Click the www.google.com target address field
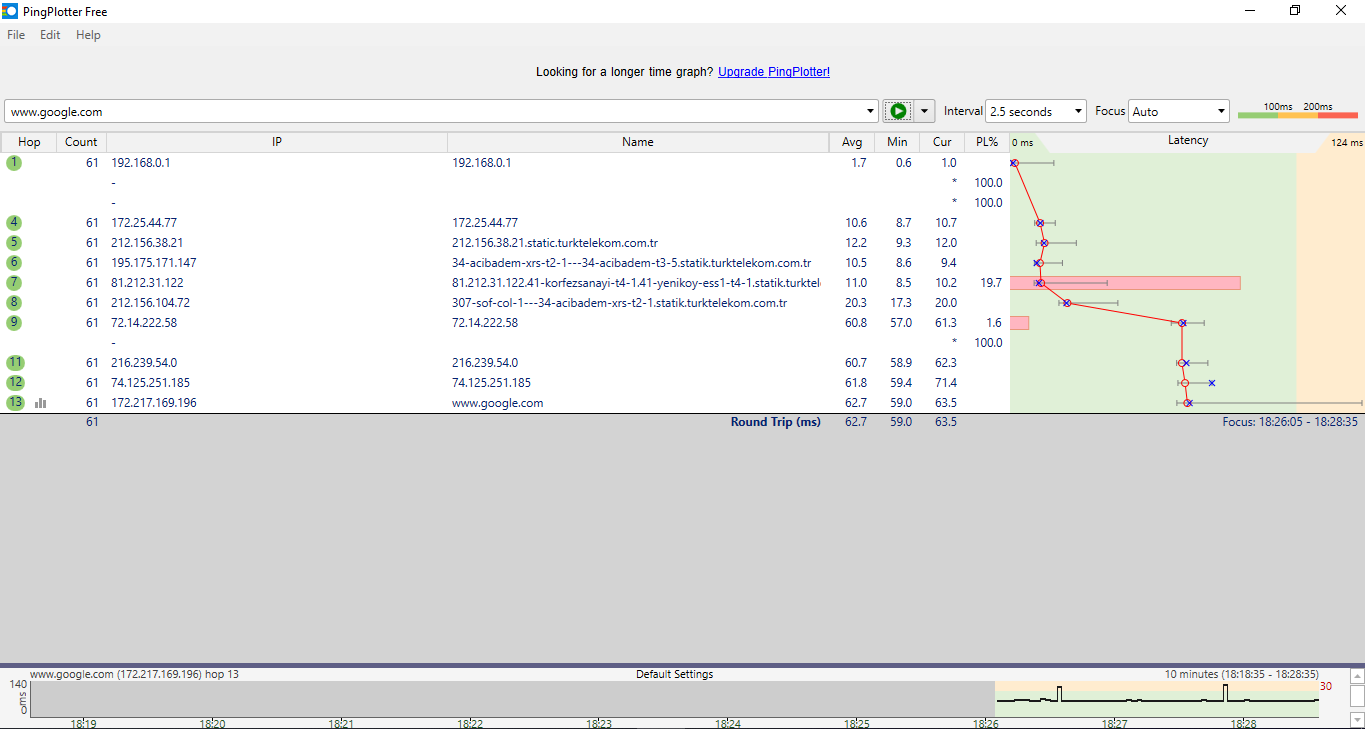Image resolution: width=1365 pixels, height=729 pixels. pyautogui.click(x=434, y=111)
